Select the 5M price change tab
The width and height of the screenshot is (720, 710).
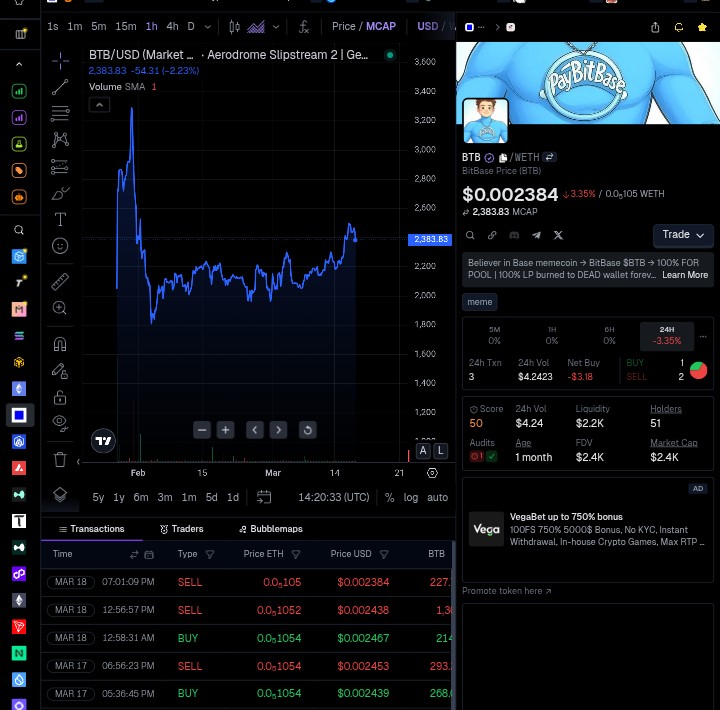(x=494, y=336)
